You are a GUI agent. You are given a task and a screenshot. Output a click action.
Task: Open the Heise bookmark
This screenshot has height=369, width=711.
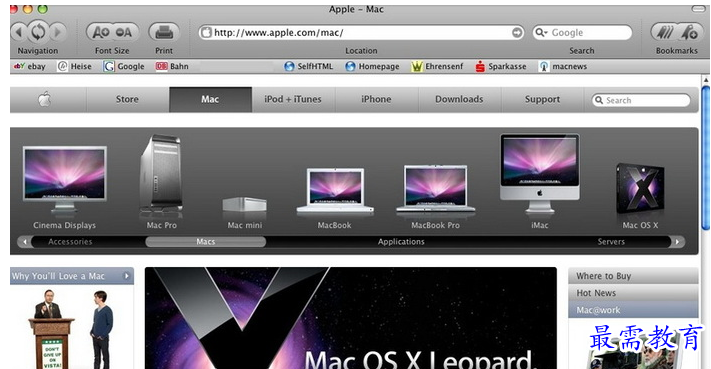(x=75, y=66)
